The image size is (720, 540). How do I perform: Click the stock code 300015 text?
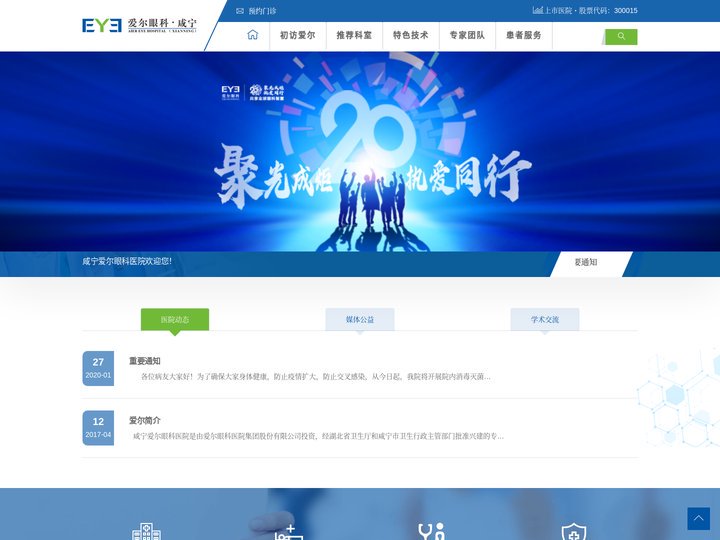(x=625, y=11)
